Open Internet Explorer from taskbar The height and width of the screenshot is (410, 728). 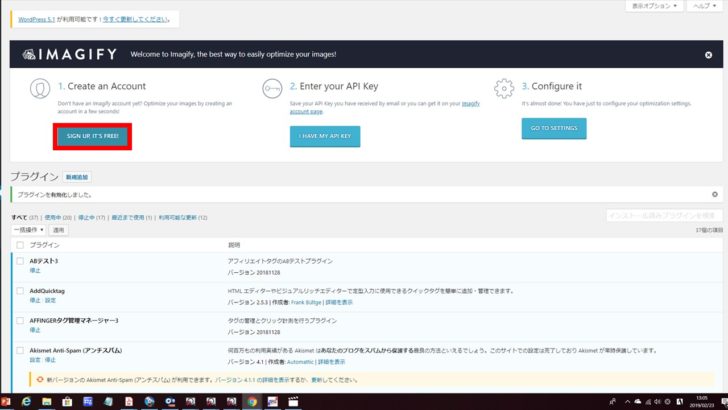tap(26, 402)
